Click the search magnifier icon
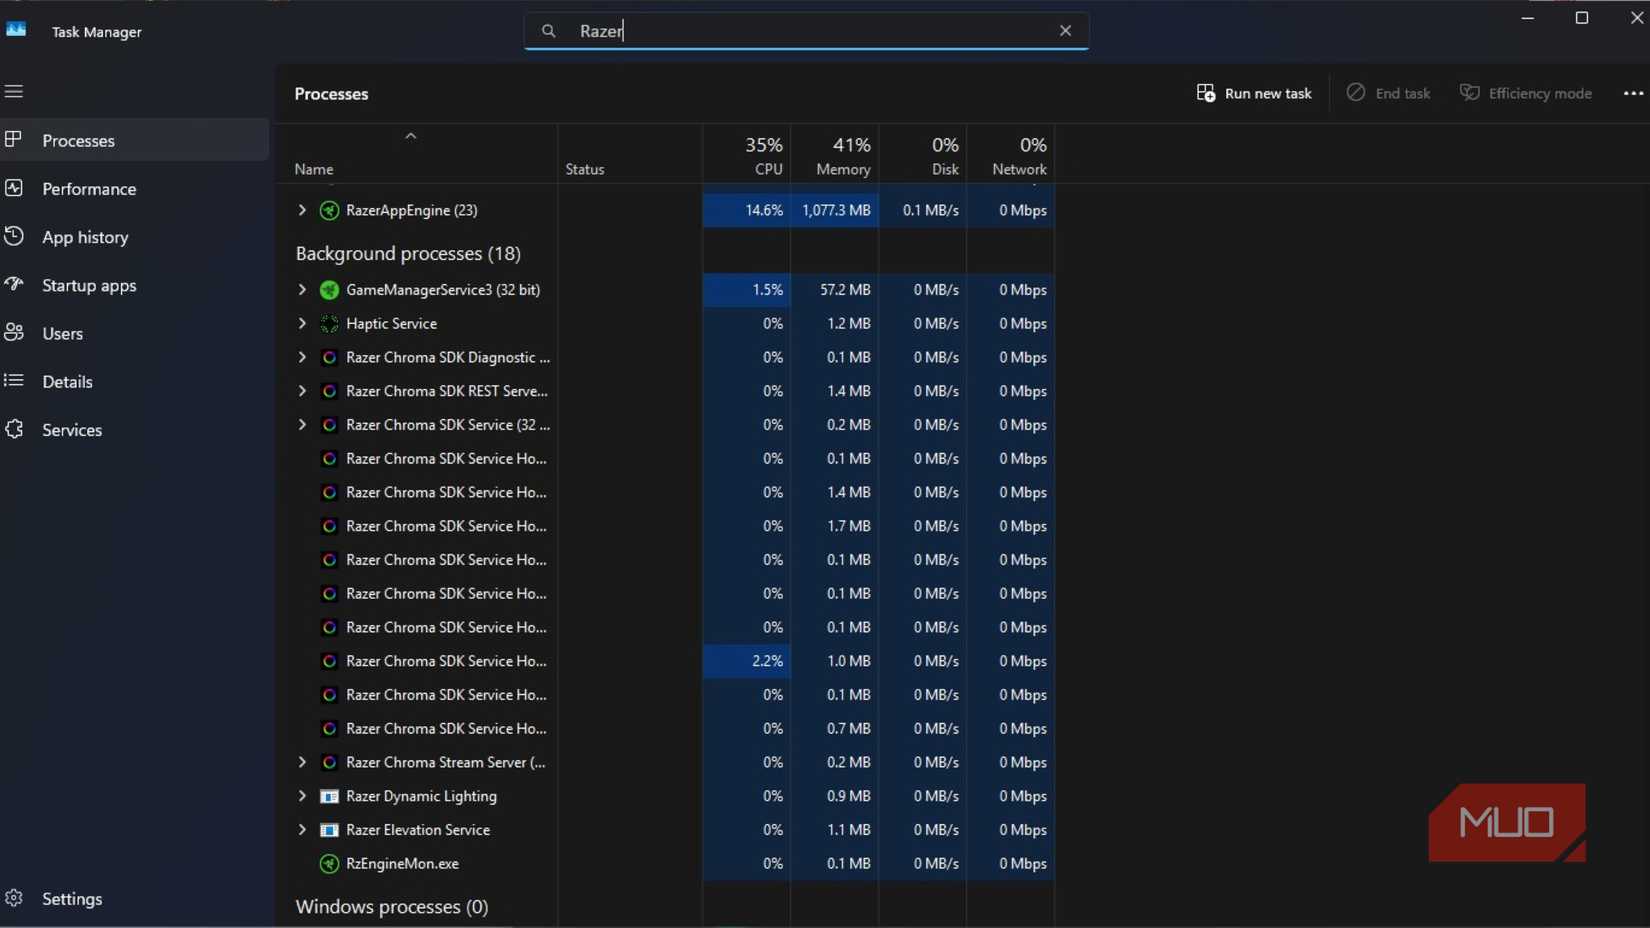1650x928 pixels. (x=549, y=31)
